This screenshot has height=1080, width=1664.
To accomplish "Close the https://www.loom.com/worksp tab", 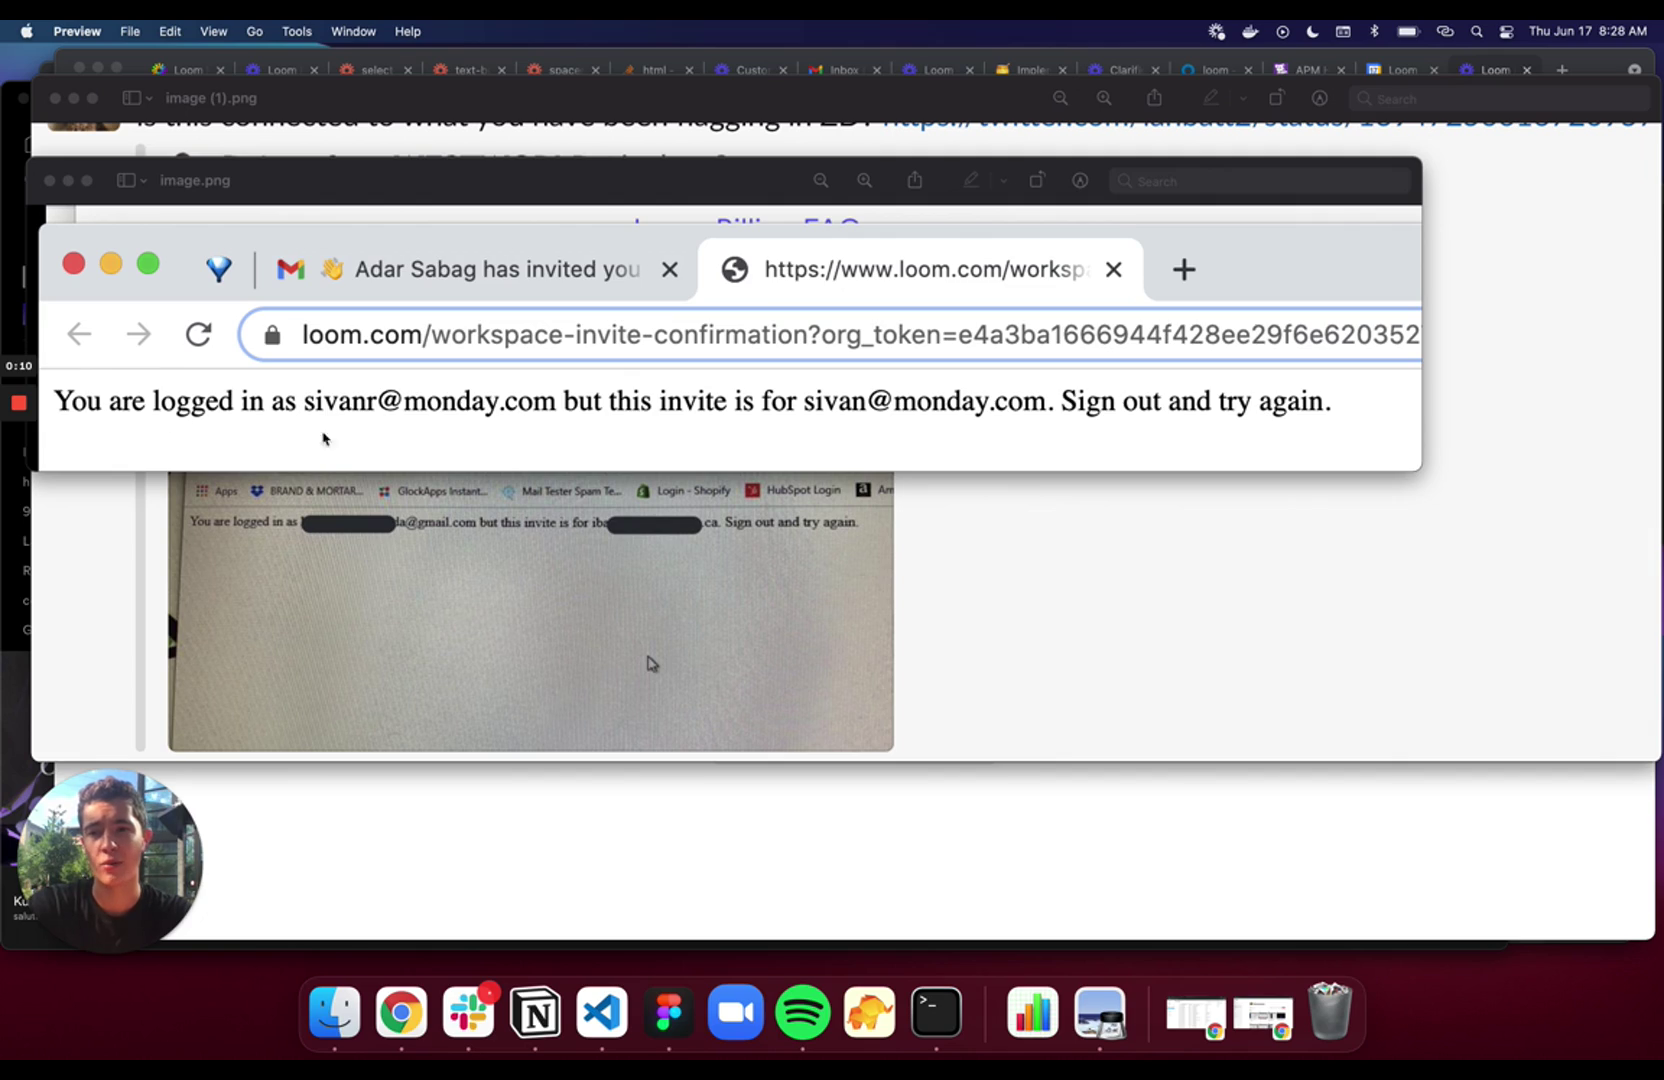I will pos(1114,270).
